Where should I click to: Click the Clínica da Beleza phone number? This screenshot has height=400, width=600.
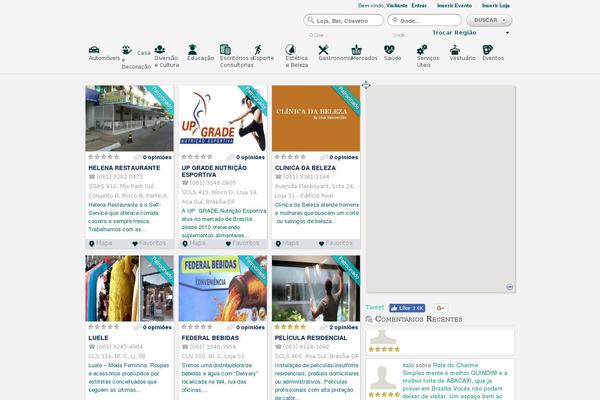tap(306, 177)
